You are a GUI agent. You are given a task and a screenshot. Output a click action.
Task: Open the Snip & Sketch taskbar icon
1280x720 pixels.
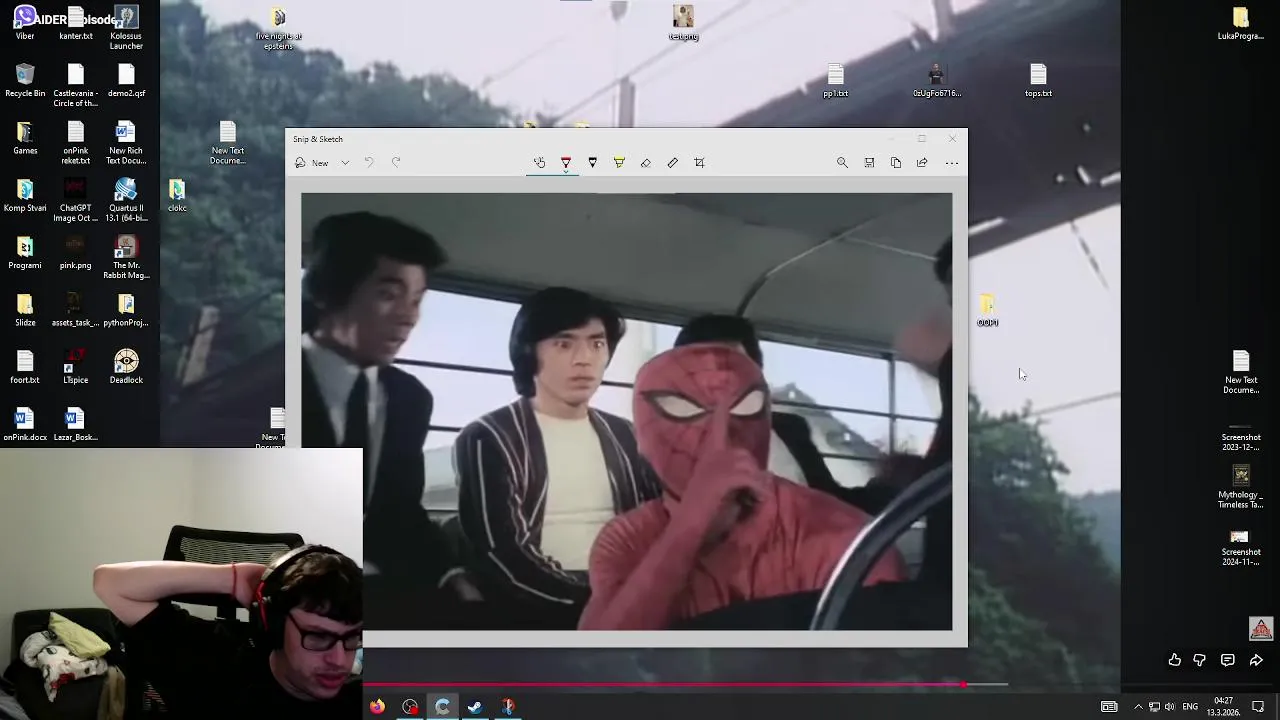[x=508, y=707]
